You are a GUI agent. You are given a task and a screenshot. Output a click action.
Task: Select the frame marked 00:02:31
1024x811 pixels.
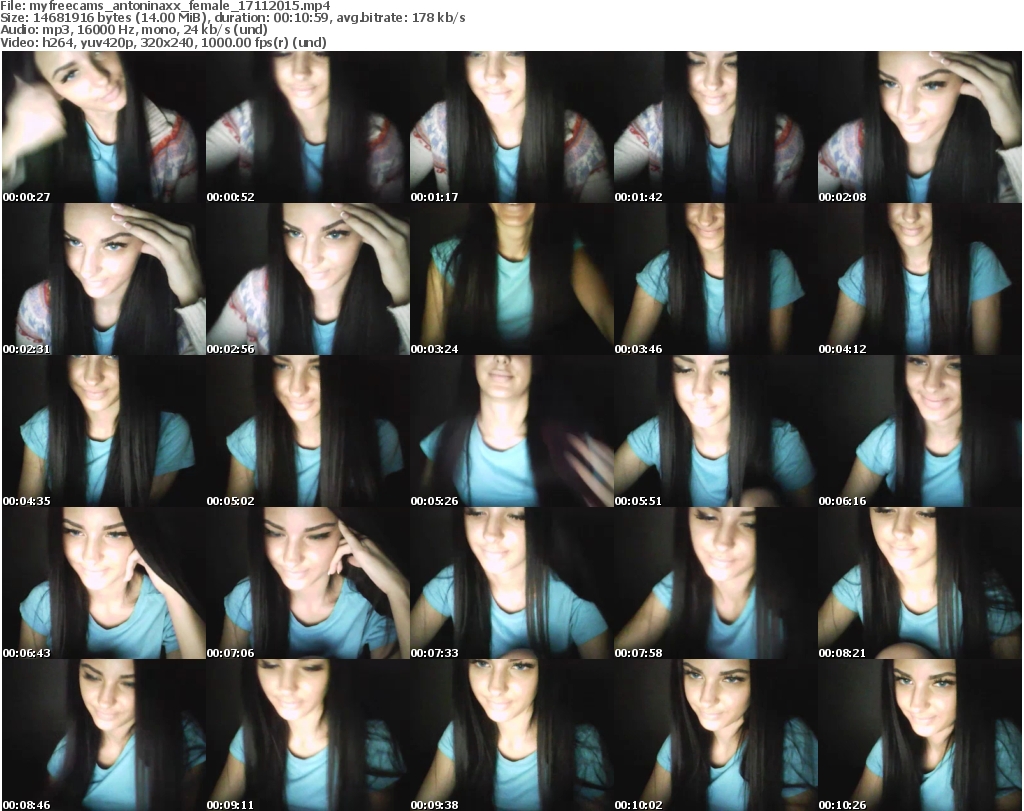[104, 279]
